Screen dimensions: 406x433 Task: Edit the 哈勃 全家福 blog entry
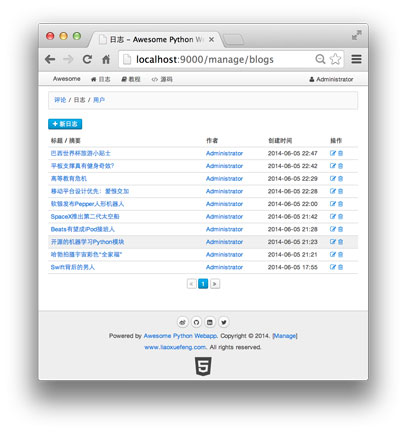click(333, 255)
